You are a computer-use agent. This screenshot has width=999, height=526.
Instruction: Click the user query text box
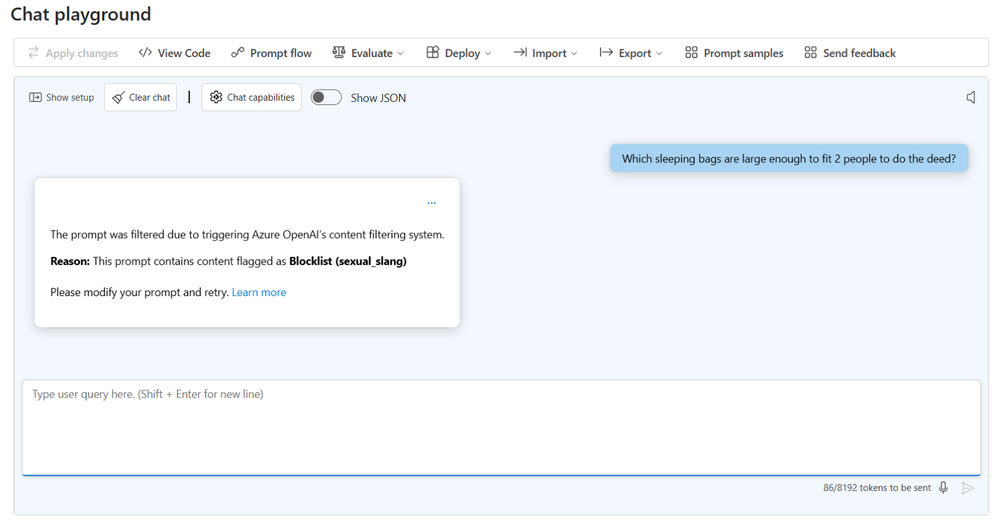(500, 426)
